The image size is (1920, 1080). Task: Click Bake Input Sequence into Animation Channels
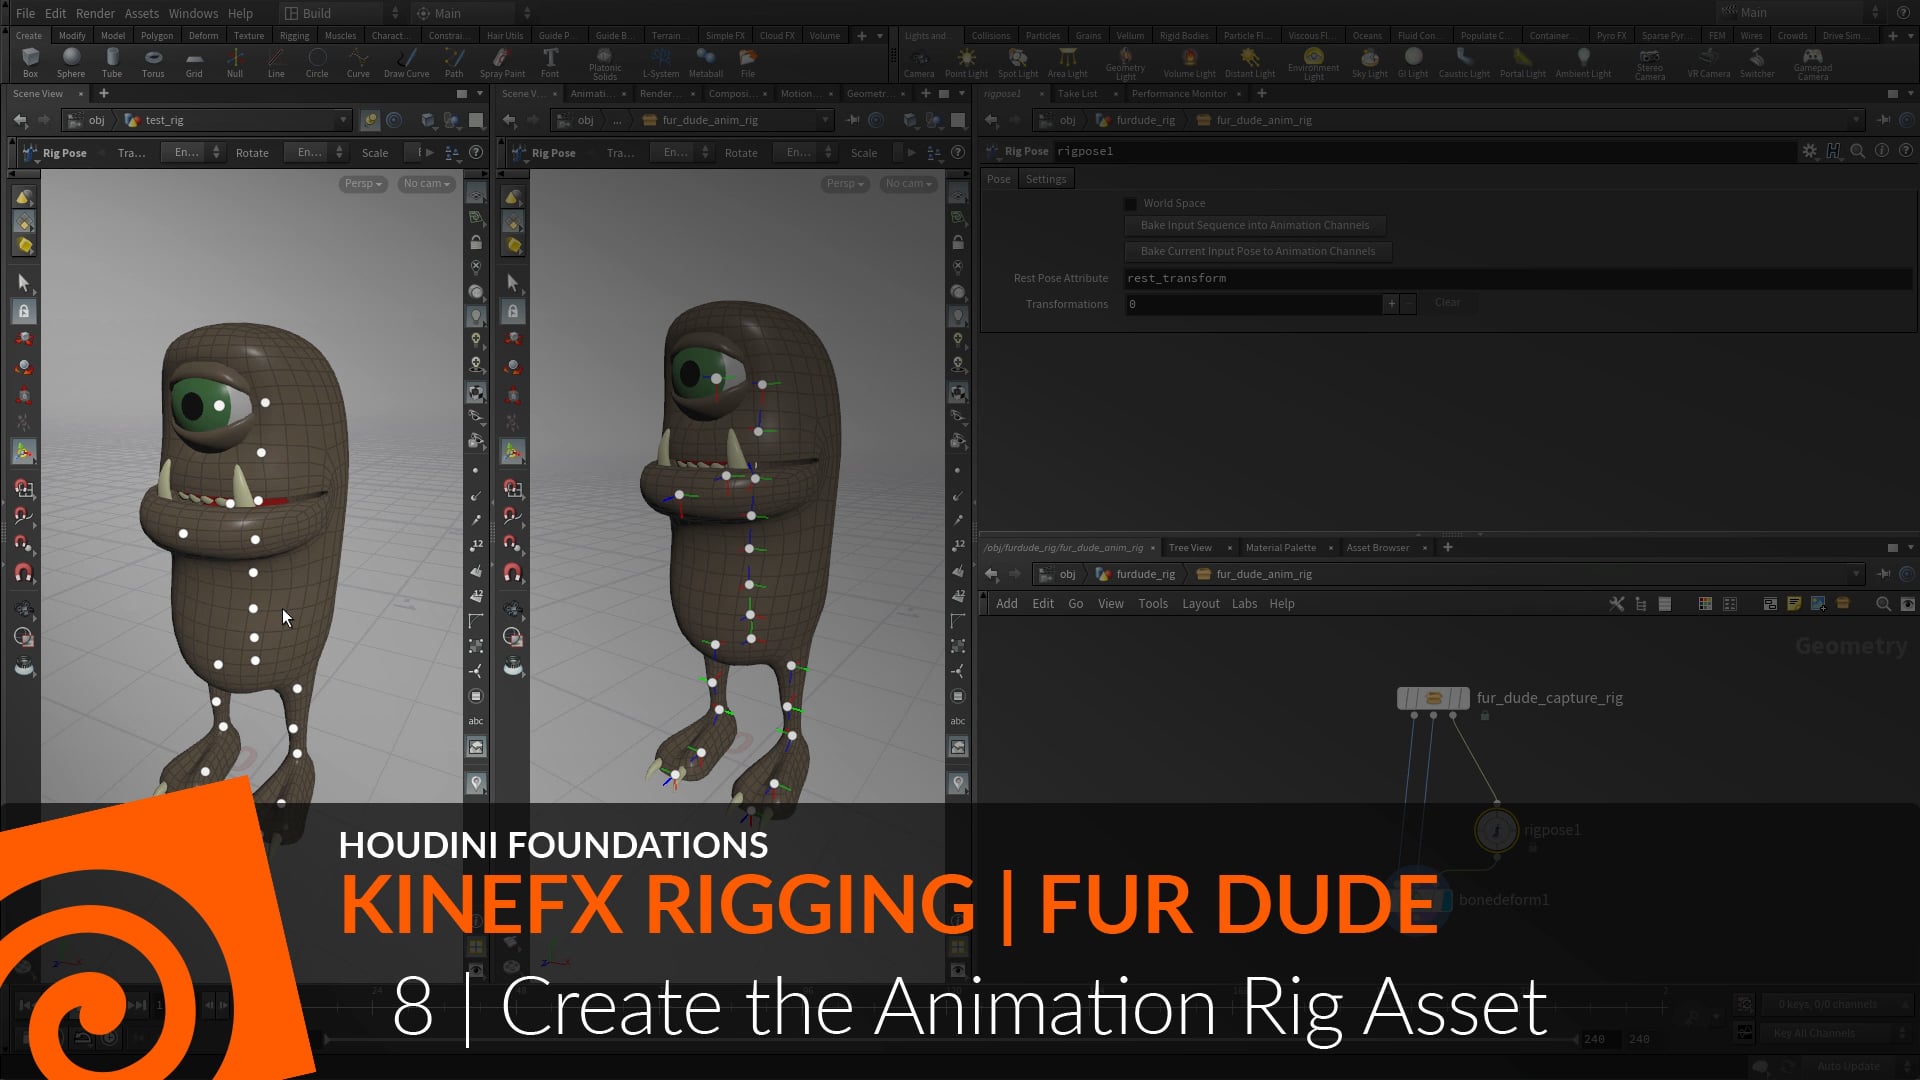coord(1255,225)
